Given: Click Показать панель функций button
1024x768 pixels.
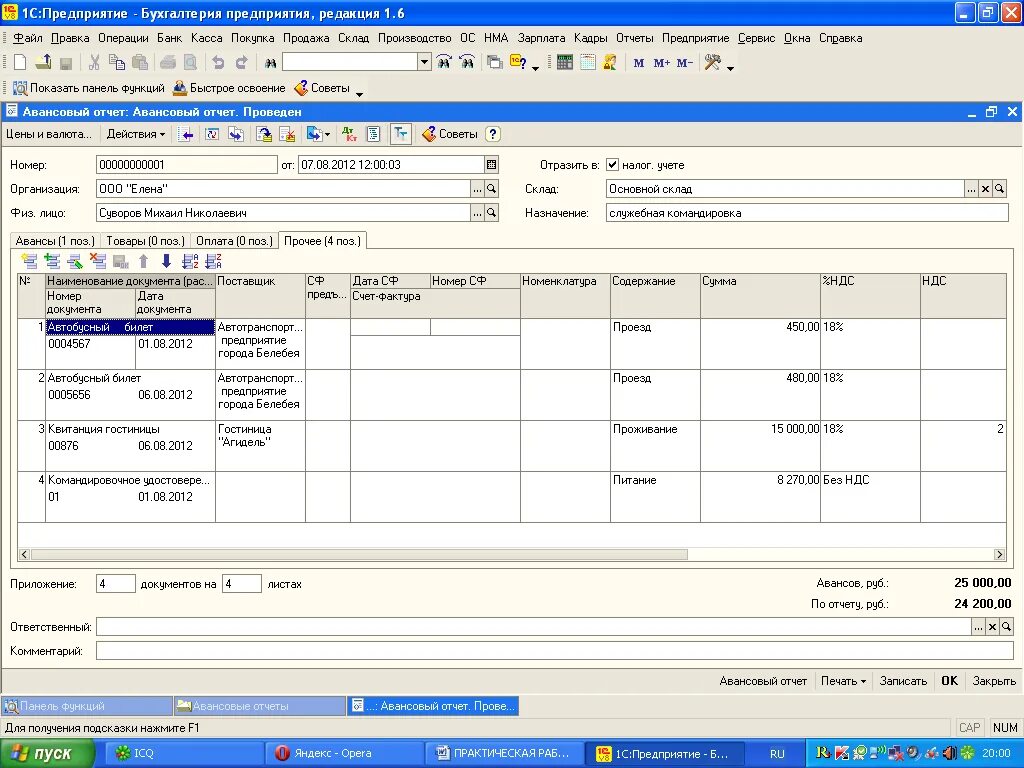Looking at the screenshot, I should click(x=89, y=88).
